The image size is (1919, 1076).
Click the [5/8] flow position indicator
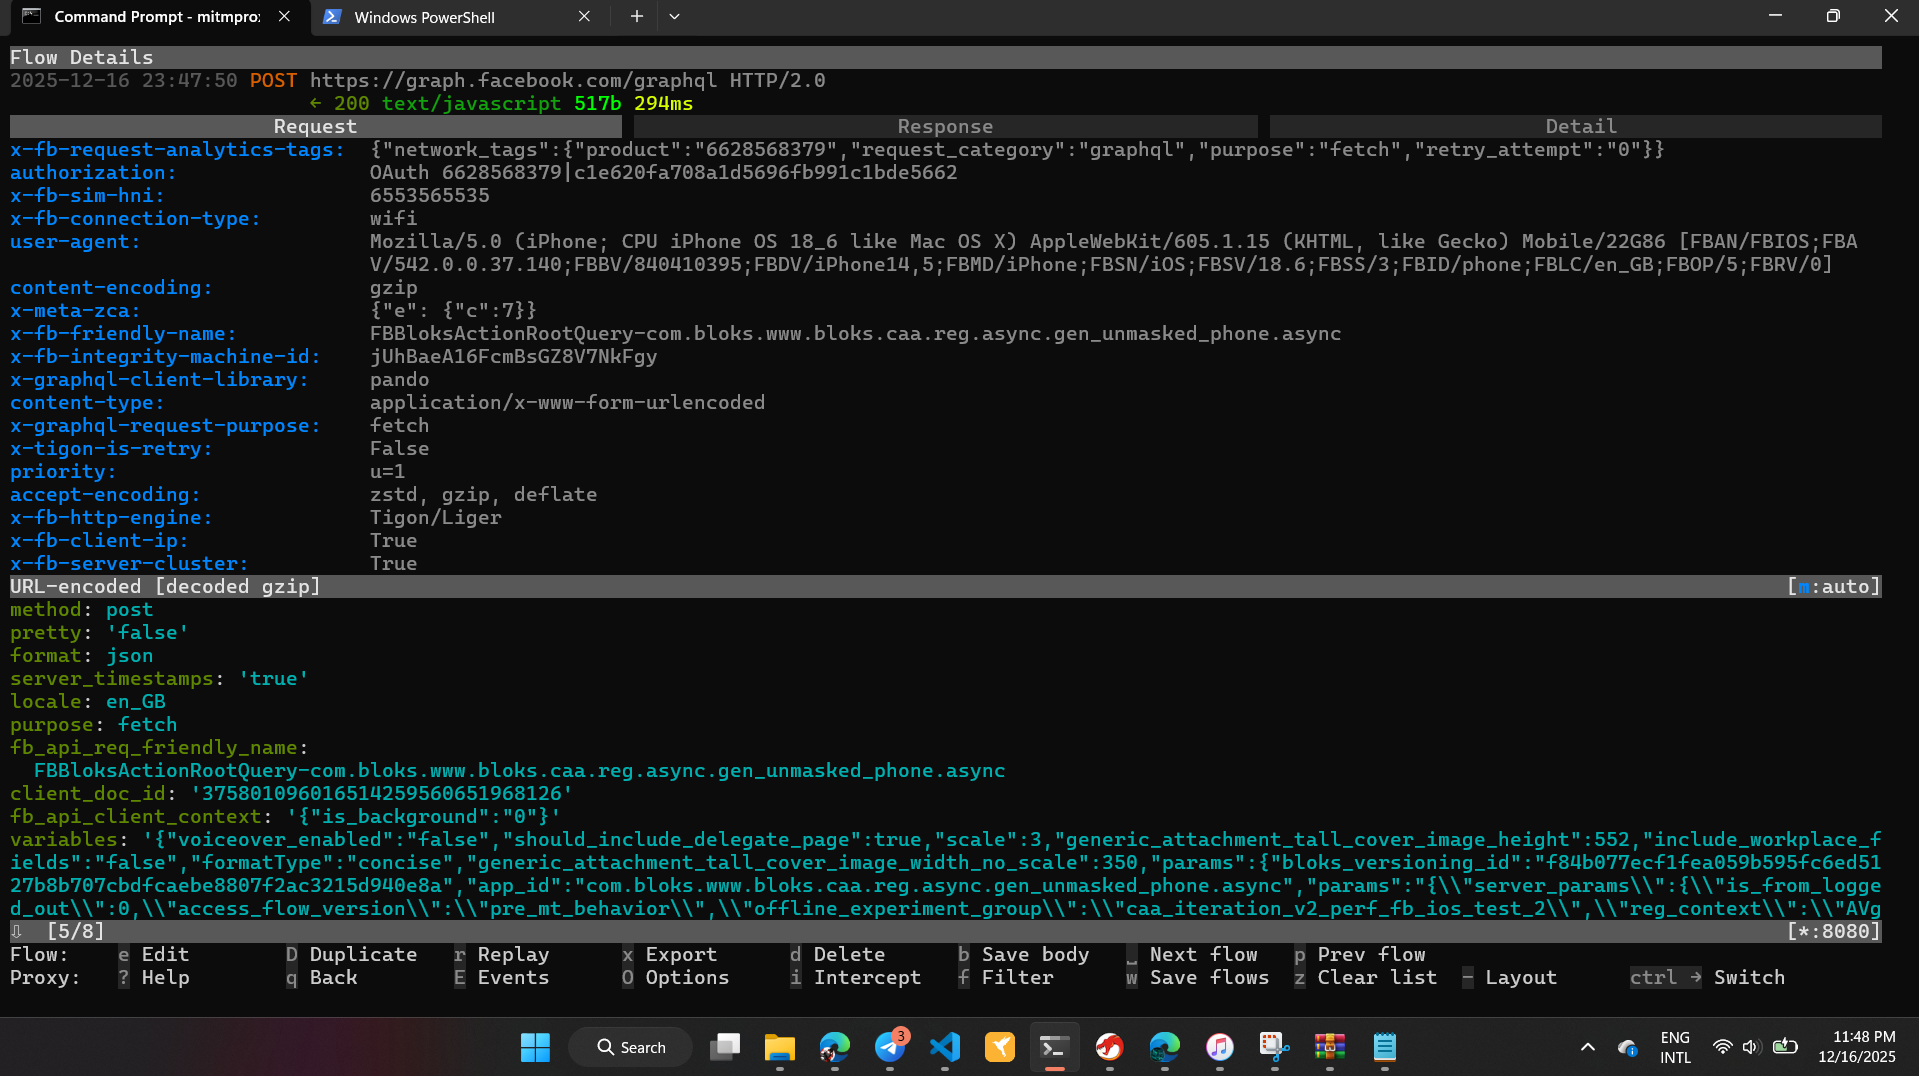coord(75,931)
